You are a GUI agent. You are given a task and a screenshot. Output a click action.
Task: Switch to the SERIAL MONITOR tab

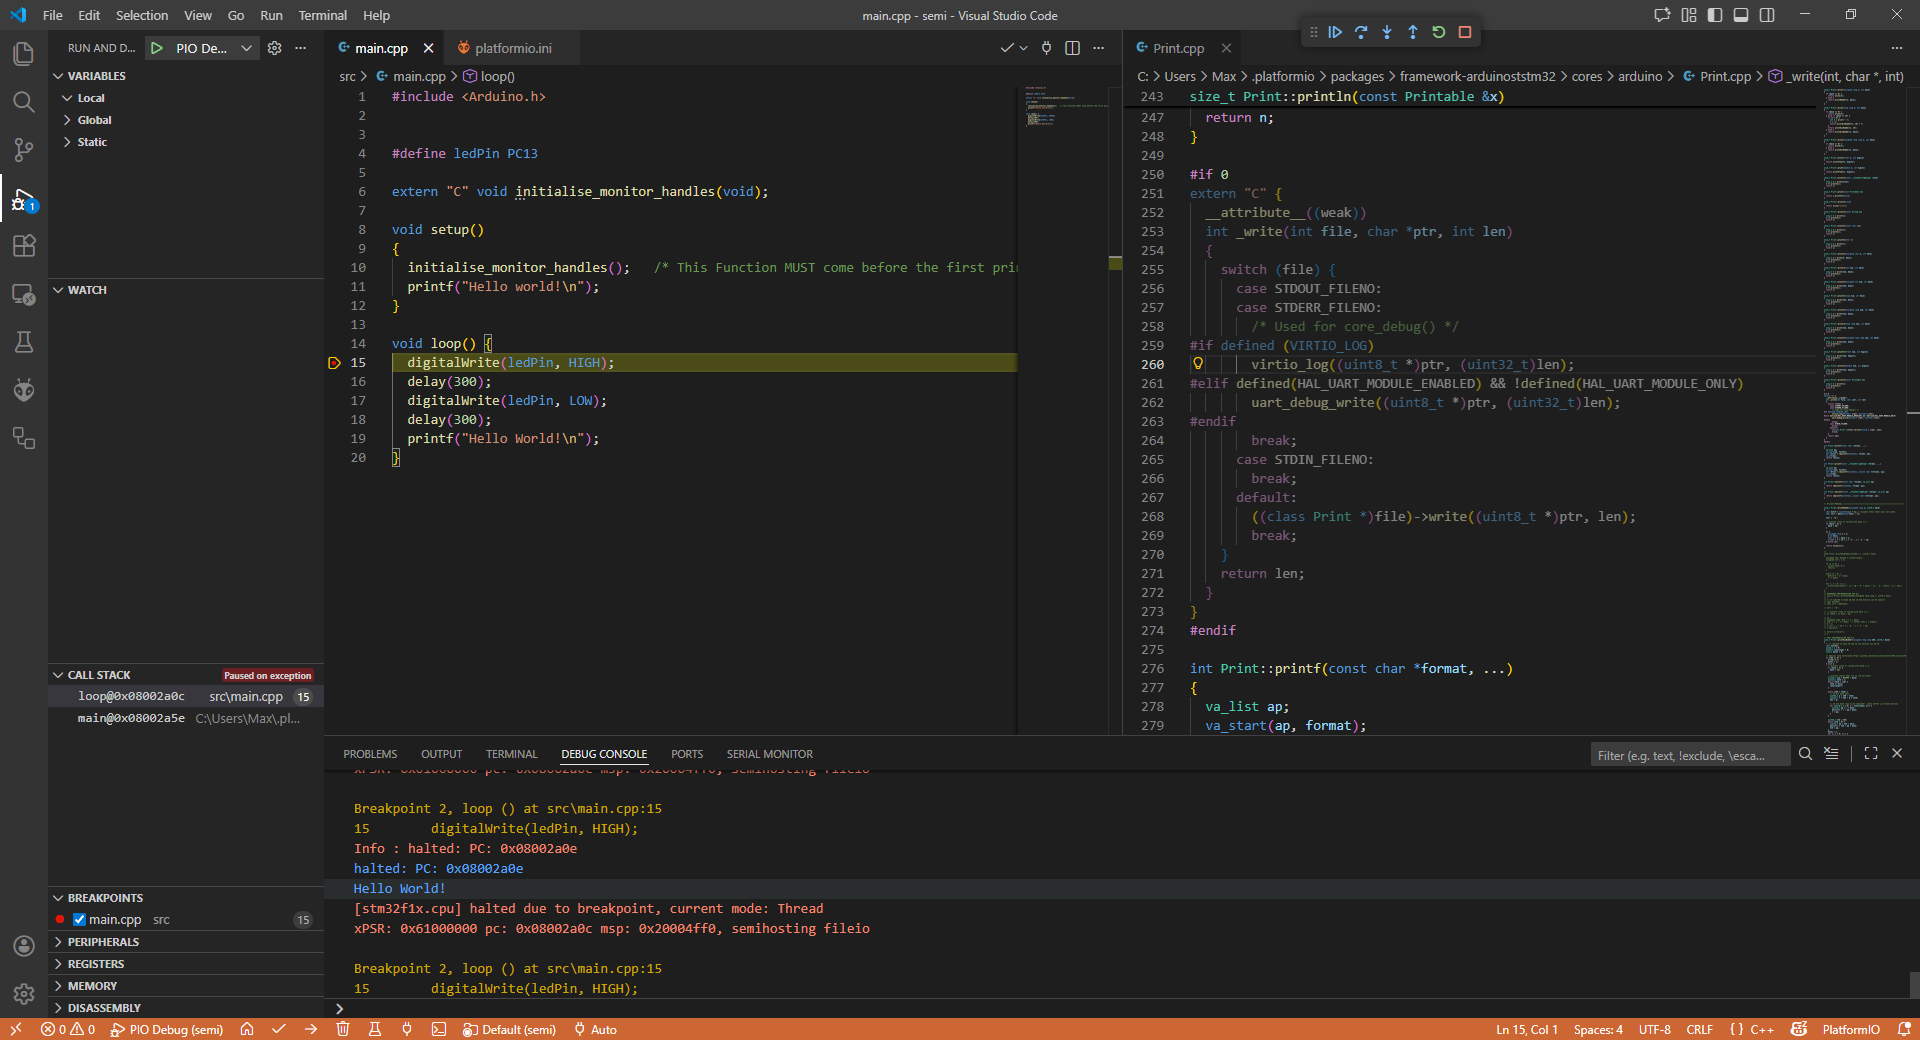point(769,754)
